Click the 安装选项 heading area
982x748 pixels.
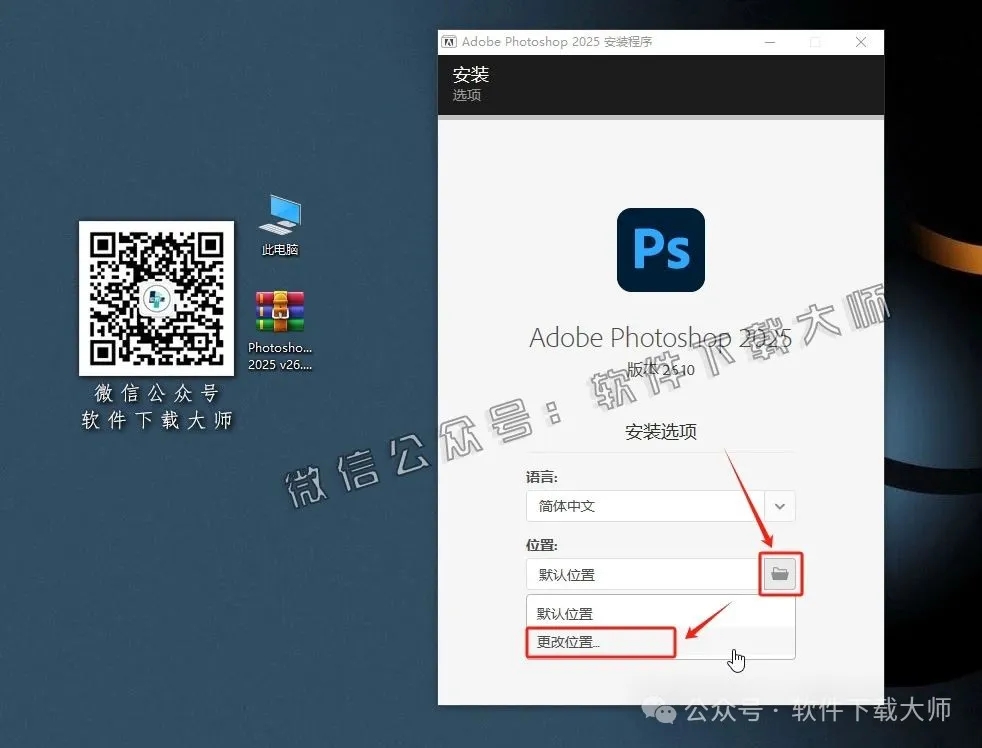click(x=660, y=433)
